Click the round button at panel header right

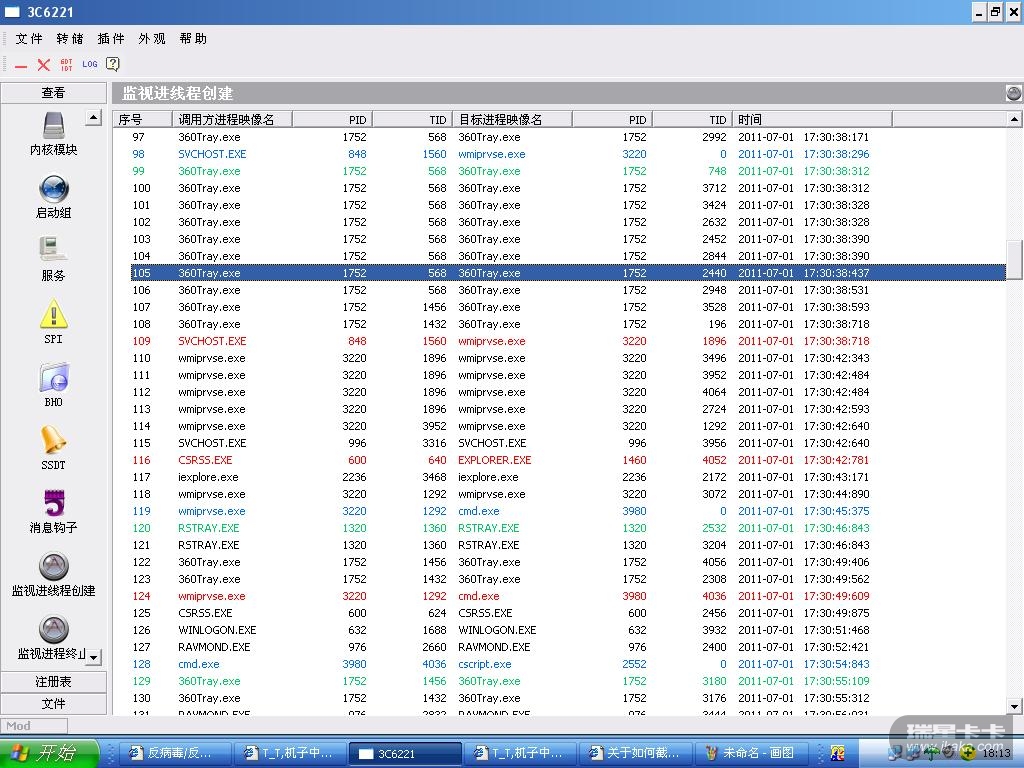click(1014, 93)
